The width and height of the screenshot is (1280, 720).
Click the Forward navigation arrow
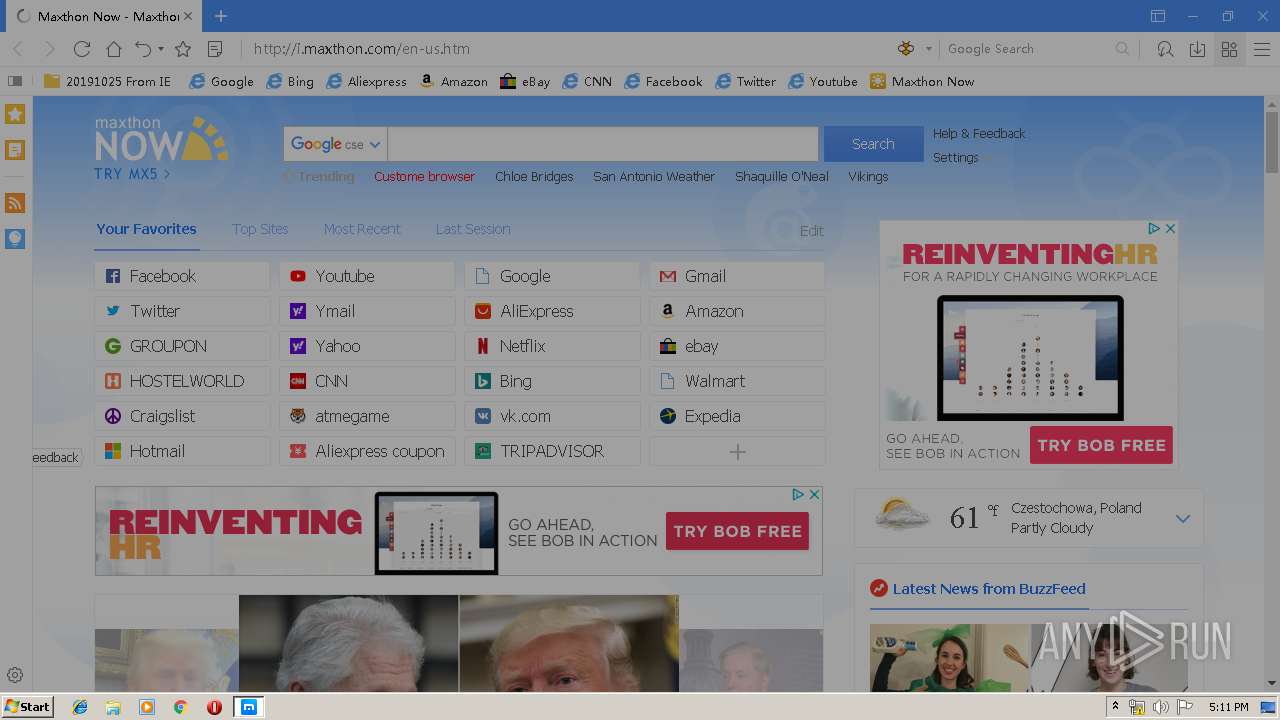[49, 49]
